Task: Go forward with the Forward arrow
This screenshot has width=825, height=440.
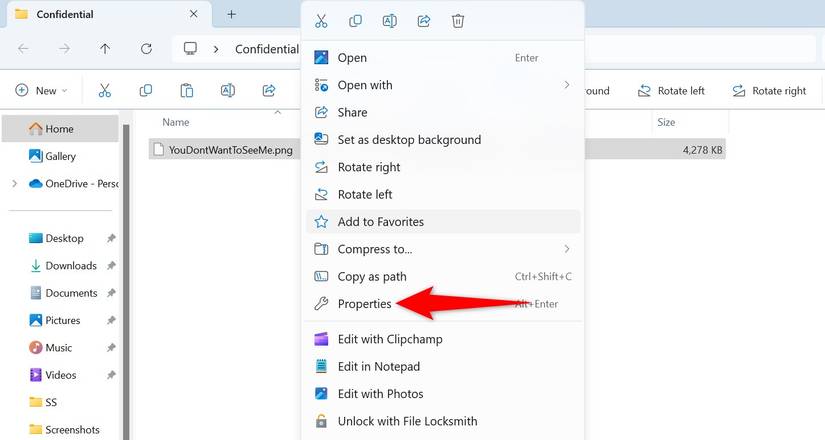Action: coord(64,49)
